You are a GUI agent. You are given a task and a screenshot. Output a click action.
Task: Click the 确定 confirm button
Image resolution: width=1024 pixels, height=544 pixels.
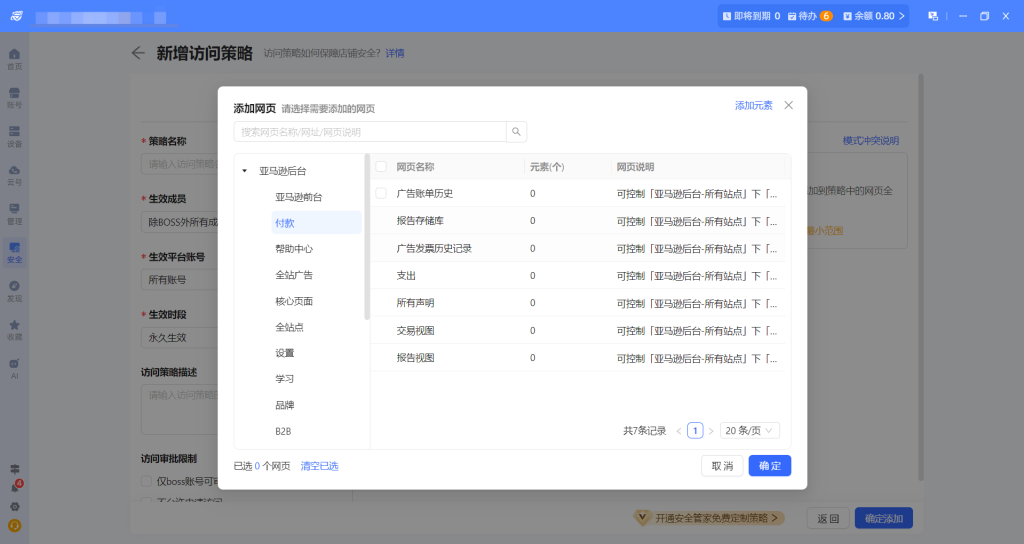pyautogui.click(x=769, y=466)
